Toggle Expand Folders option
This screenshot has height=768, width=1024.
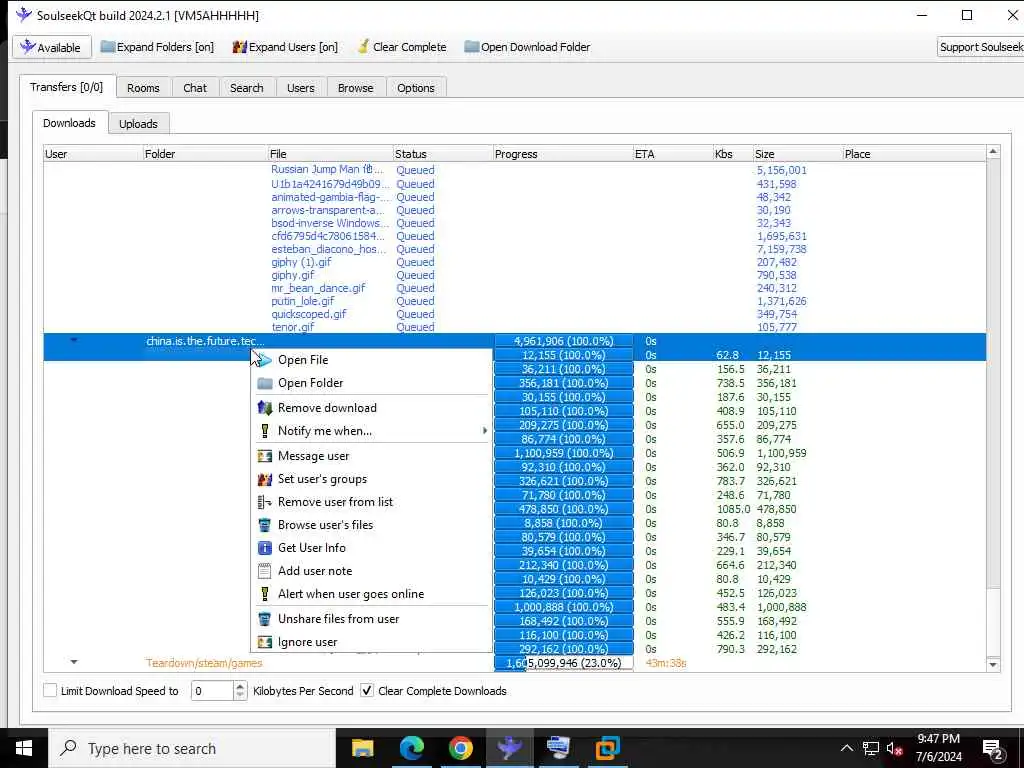157,47
